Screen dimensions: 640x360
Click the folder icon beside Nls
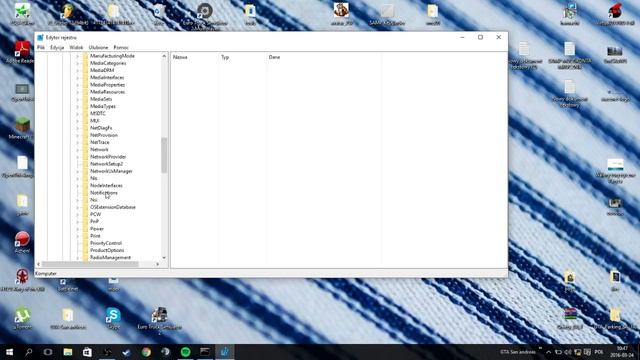pos(85,178)
